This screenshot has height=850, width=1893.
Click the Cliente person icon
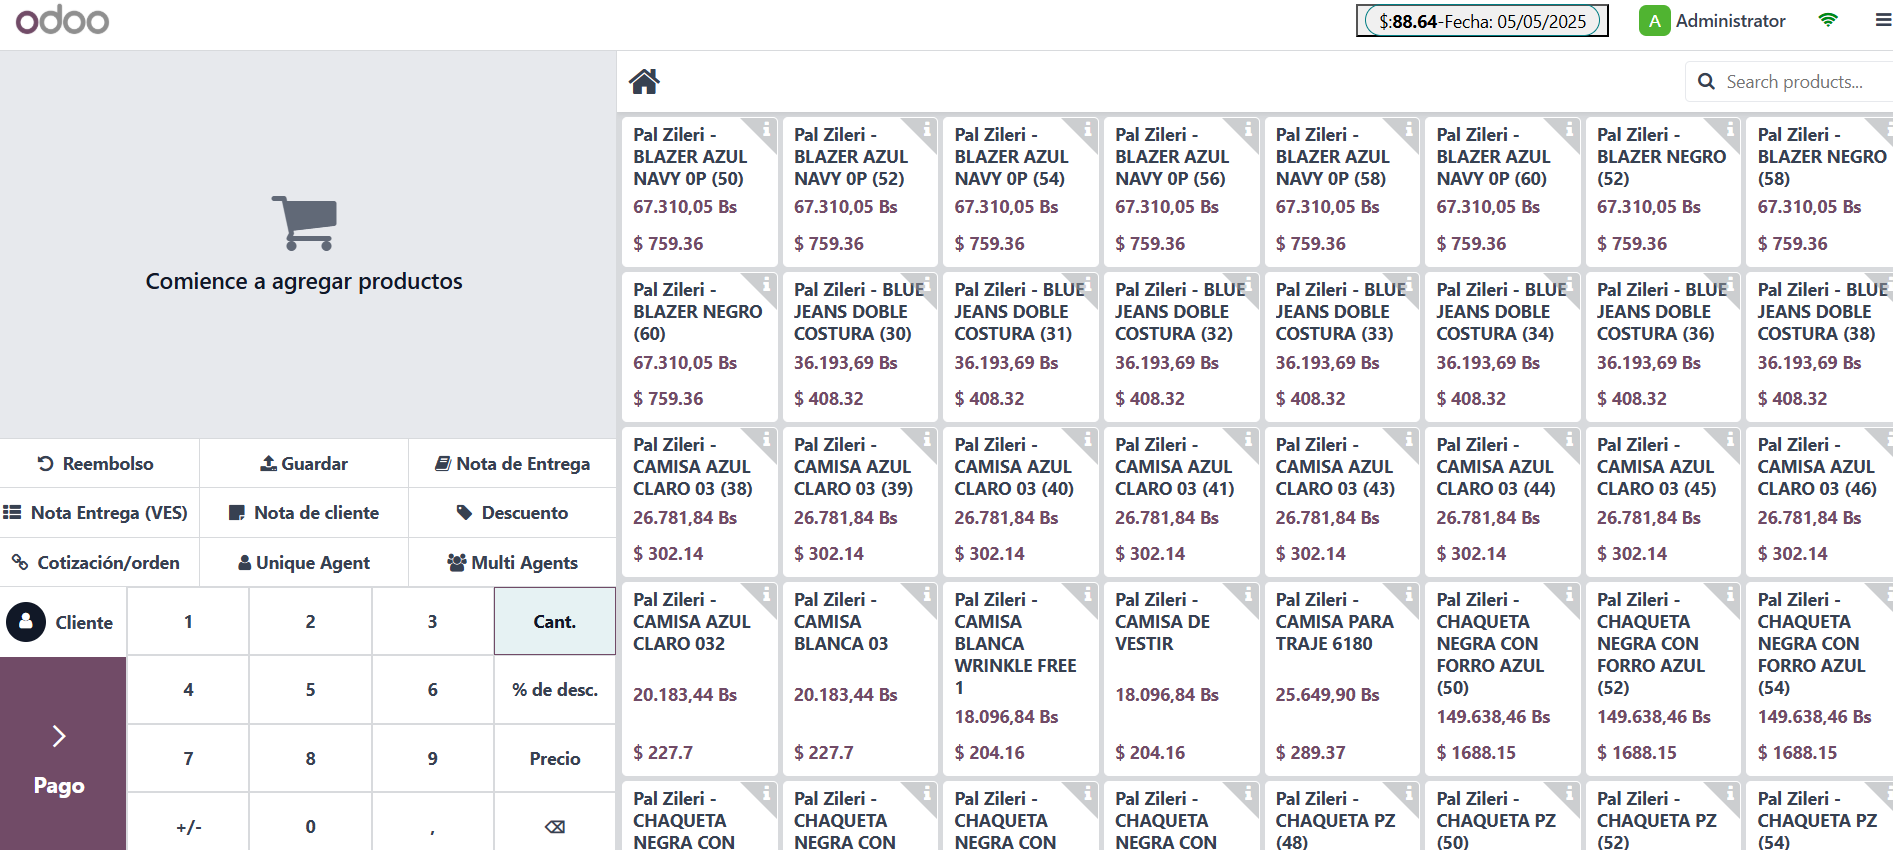pos(26,622)
